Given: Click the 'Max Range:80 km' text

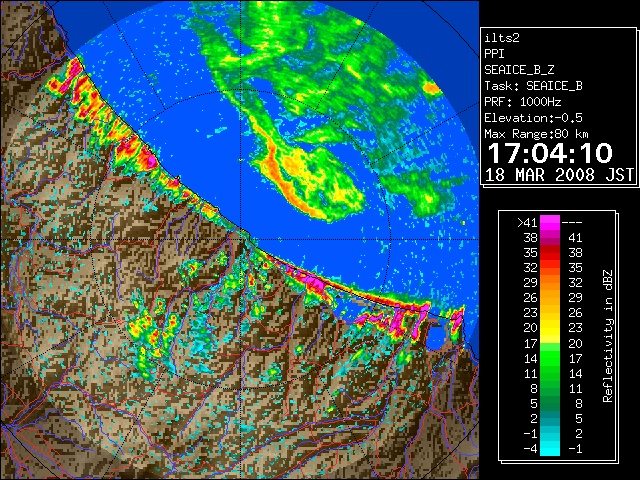Looking at the screenshot, I should [536, 134].
